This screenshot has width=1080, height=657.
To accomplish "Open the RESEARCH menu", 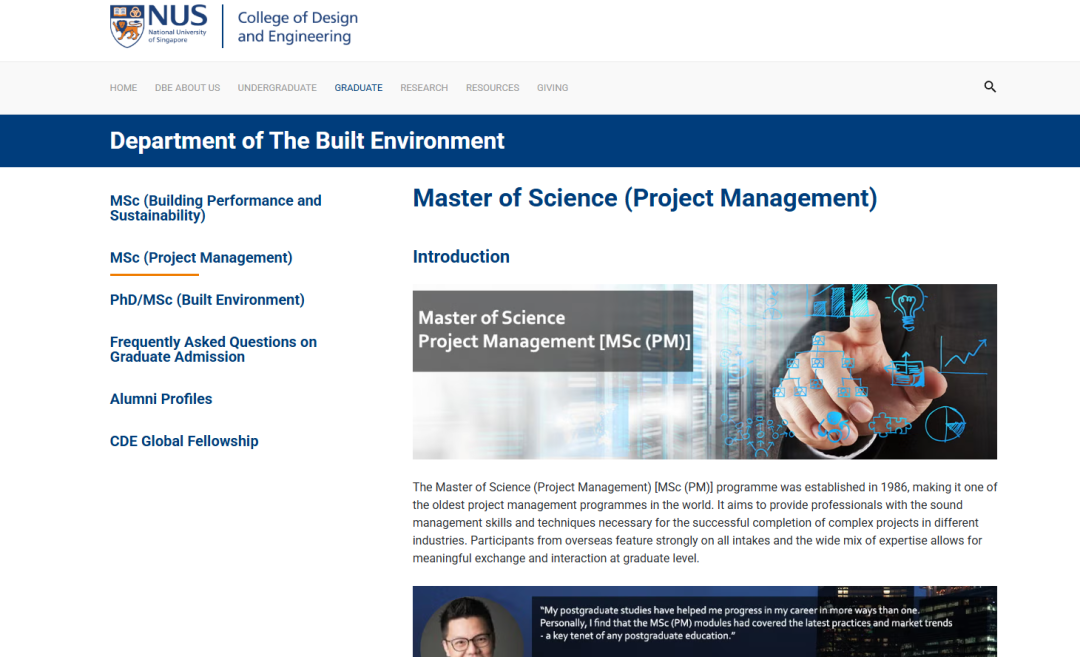I will (x=424, y=88).
